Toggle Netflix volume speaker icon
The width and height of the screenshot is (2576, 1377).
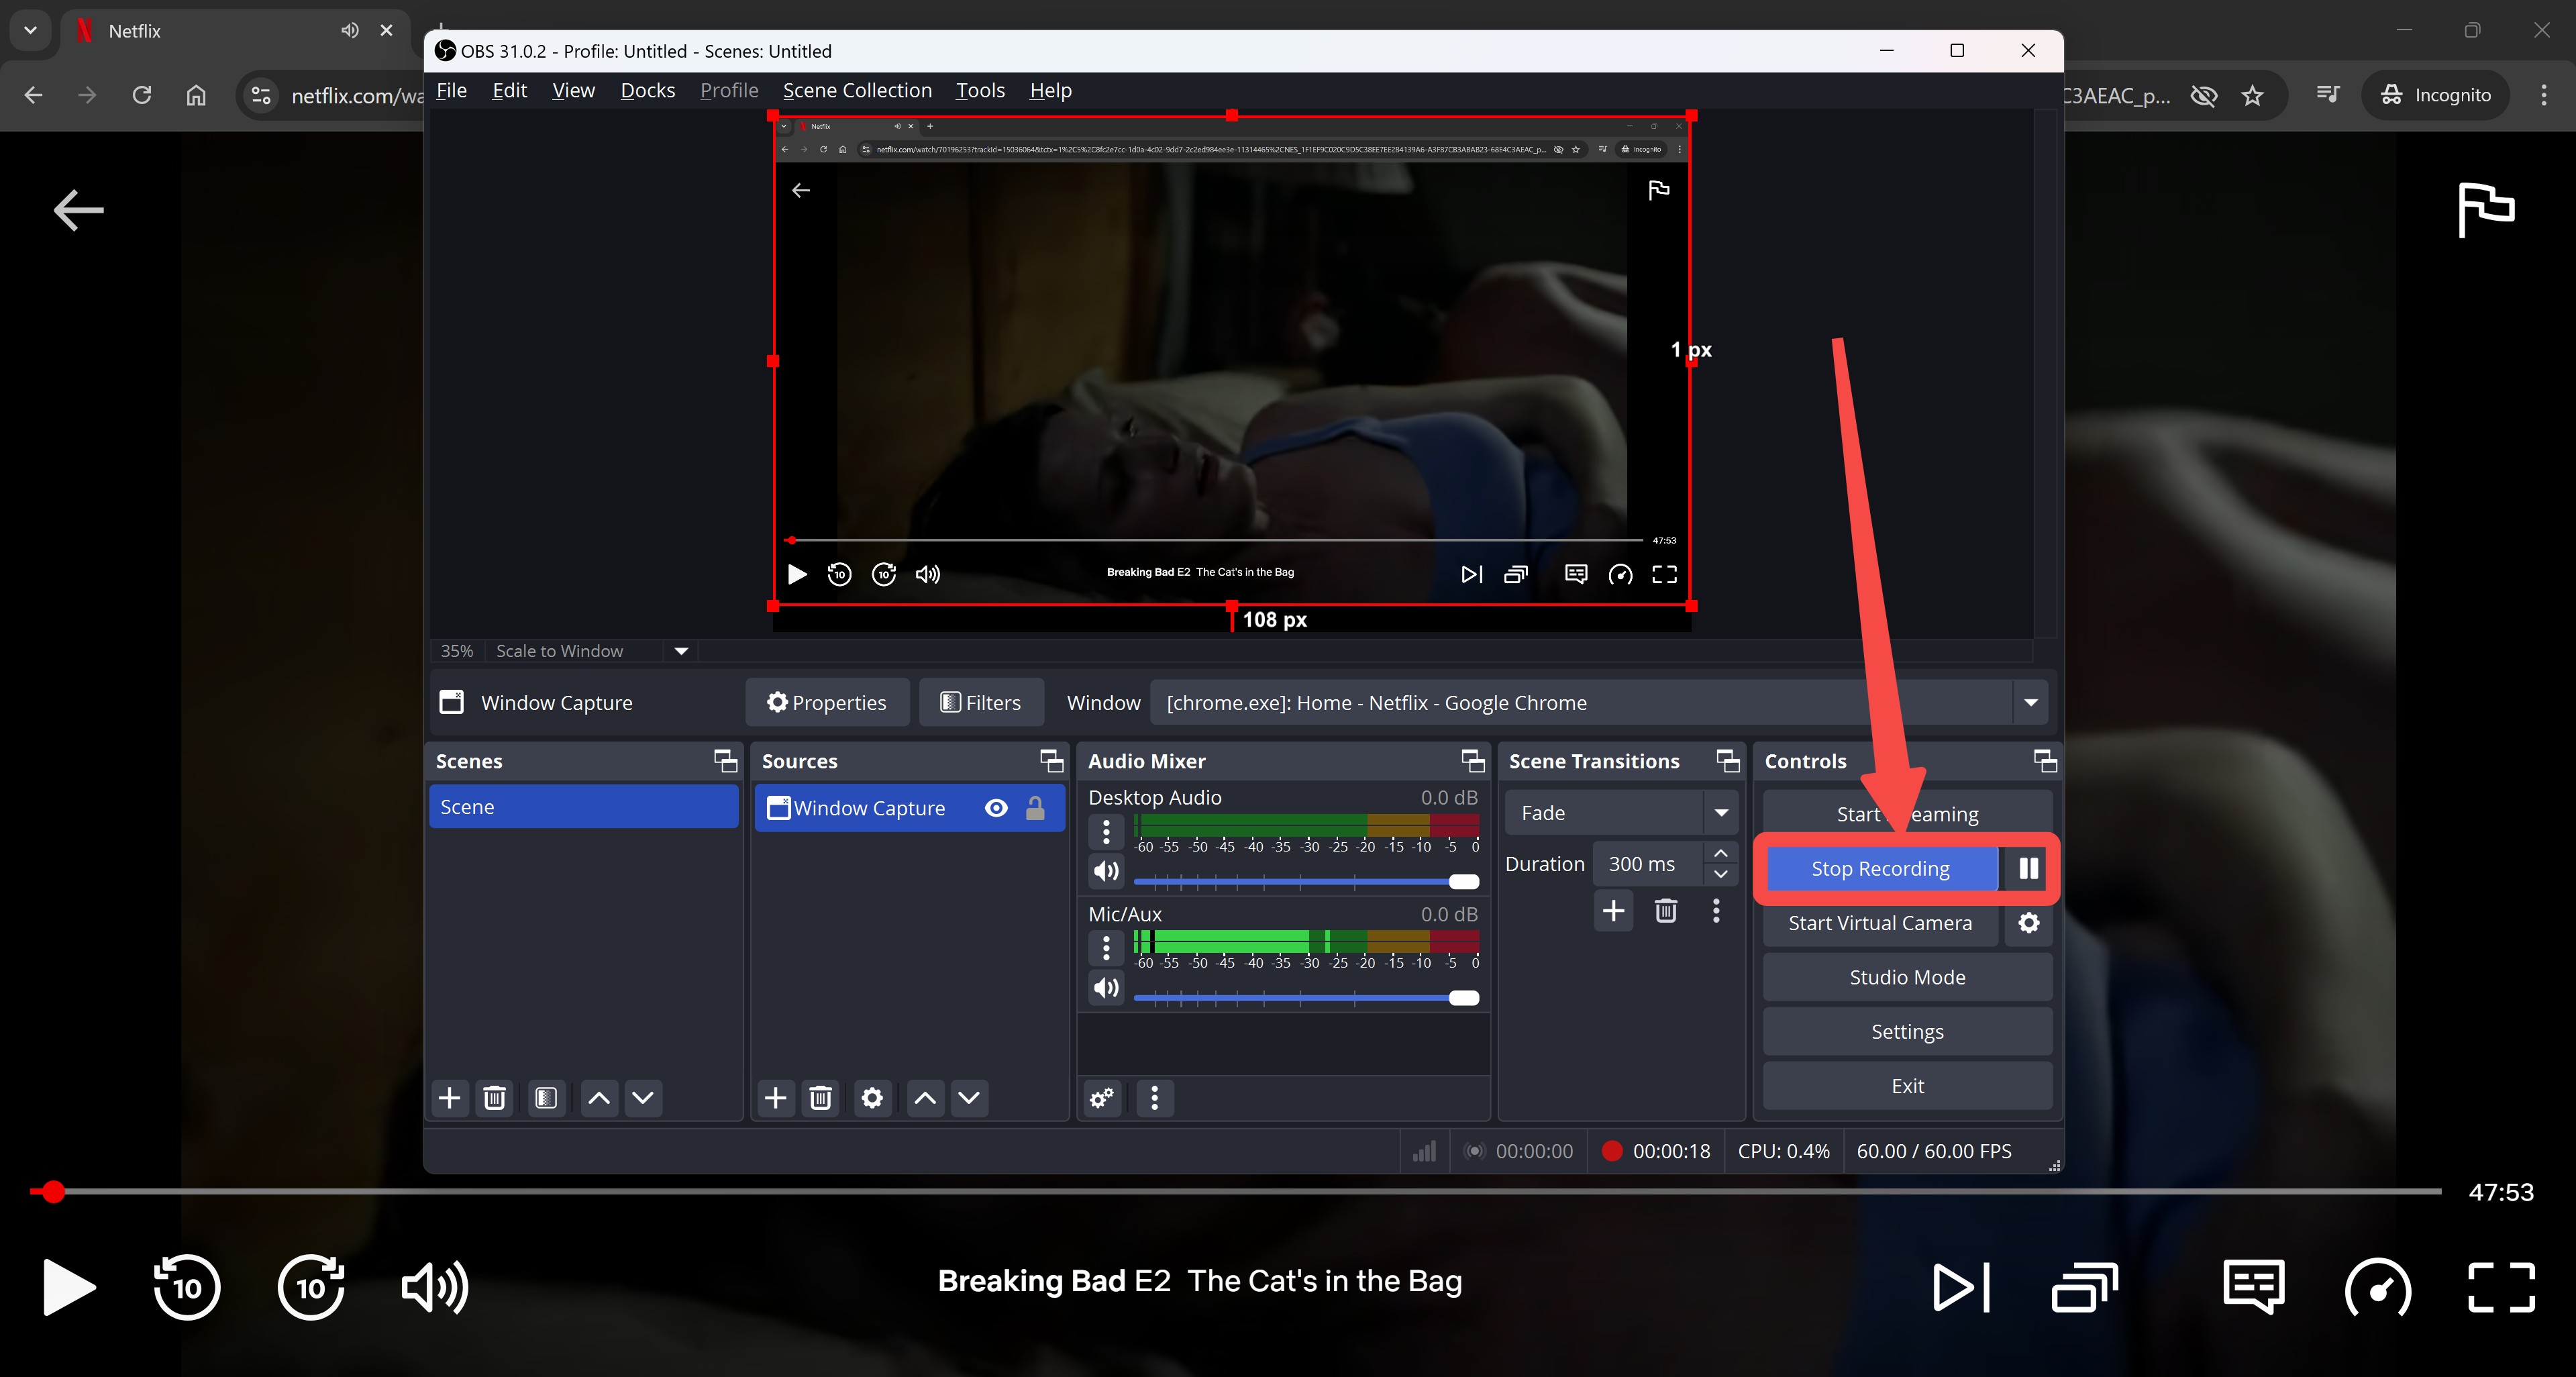click(x=434, y=1287)
